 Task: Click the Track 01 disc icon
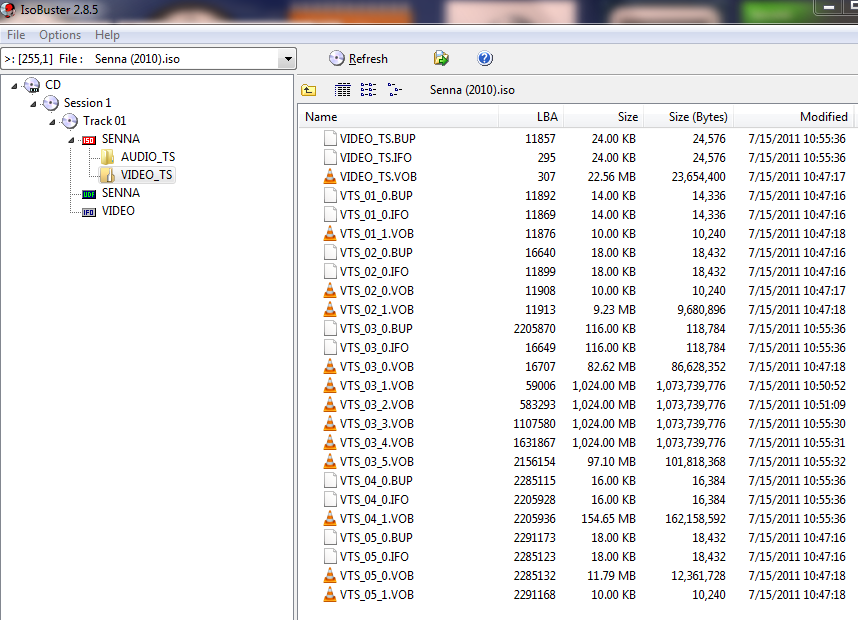point(69,121)
